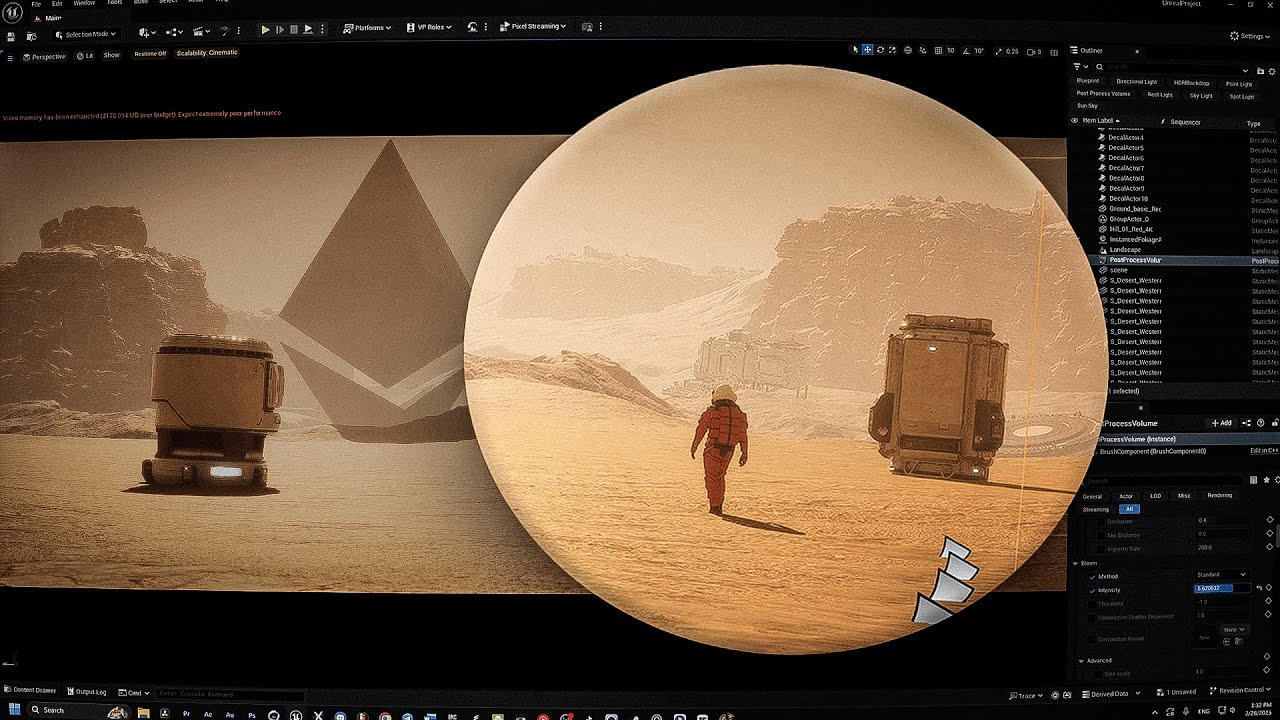Open the Pixel Streaming dropdown
The image size is (1280, 720).
[x=533, y=26]
